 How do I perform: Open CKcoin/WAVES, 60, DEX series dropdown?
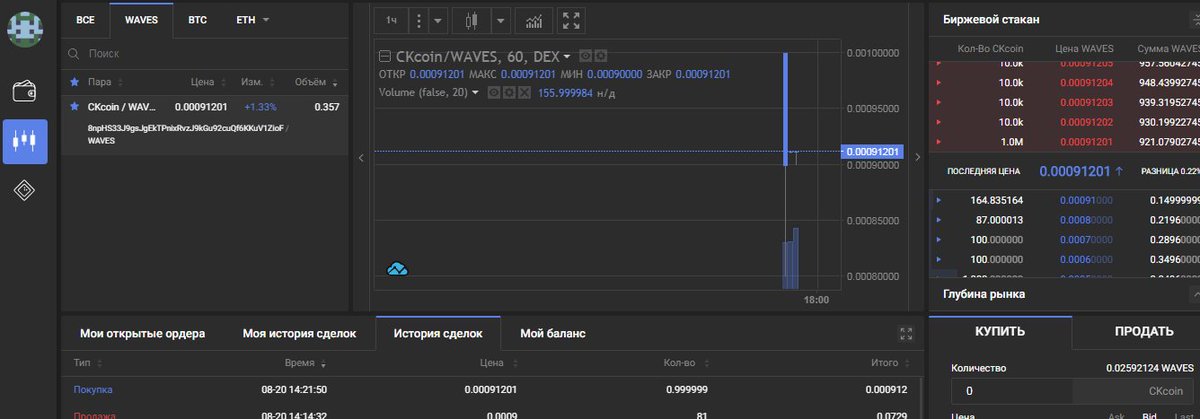pyautogui.click(x=566, y=57)
